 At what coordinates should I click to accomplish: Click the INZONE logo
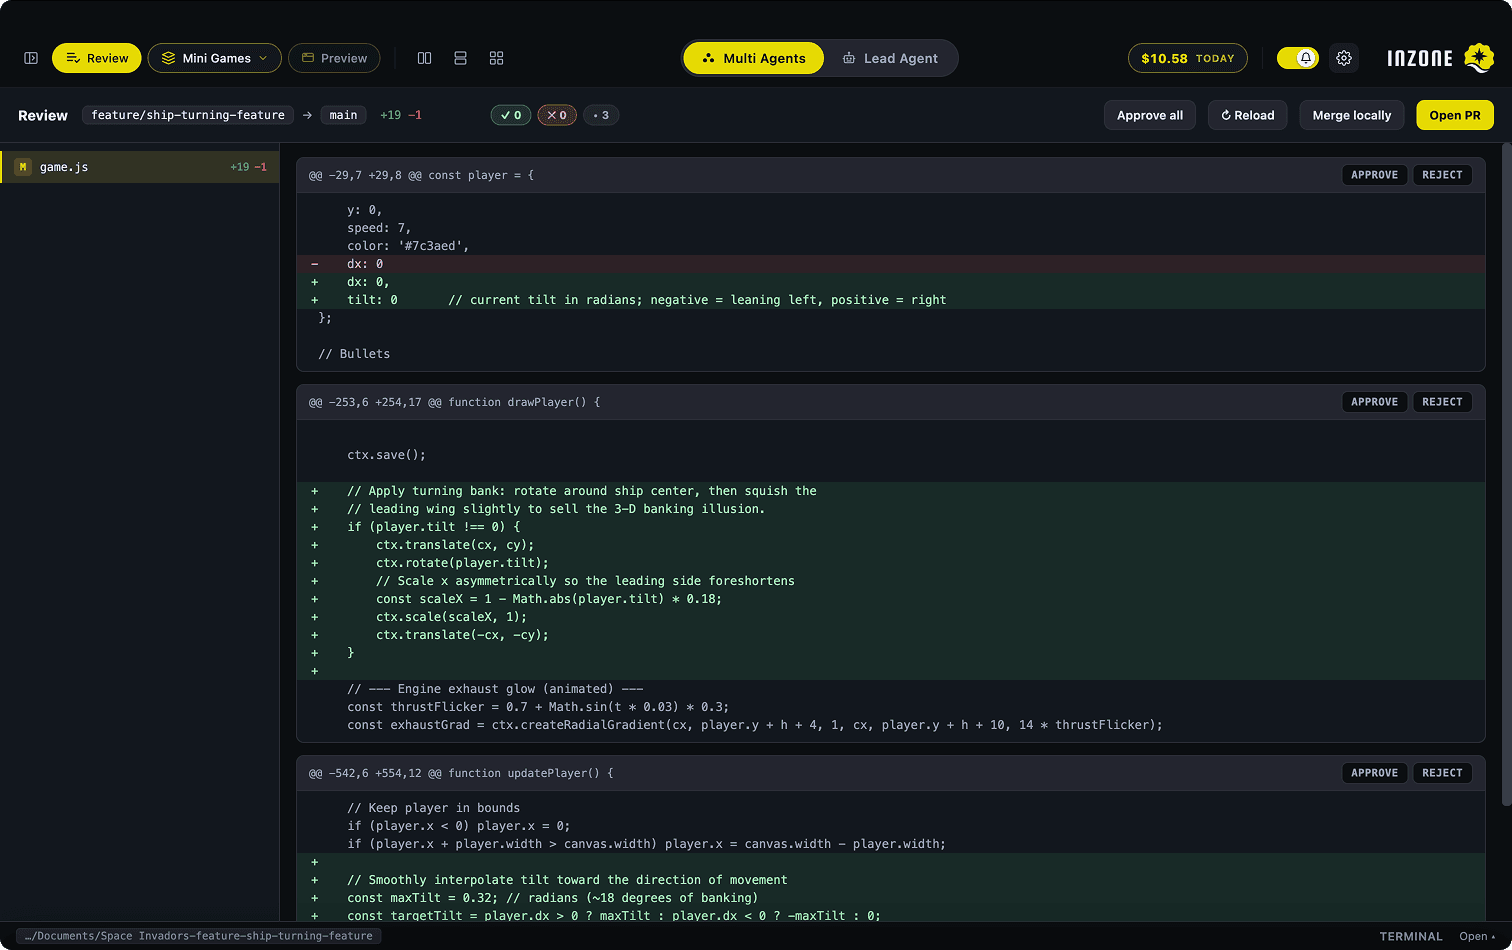[1440, 58]
